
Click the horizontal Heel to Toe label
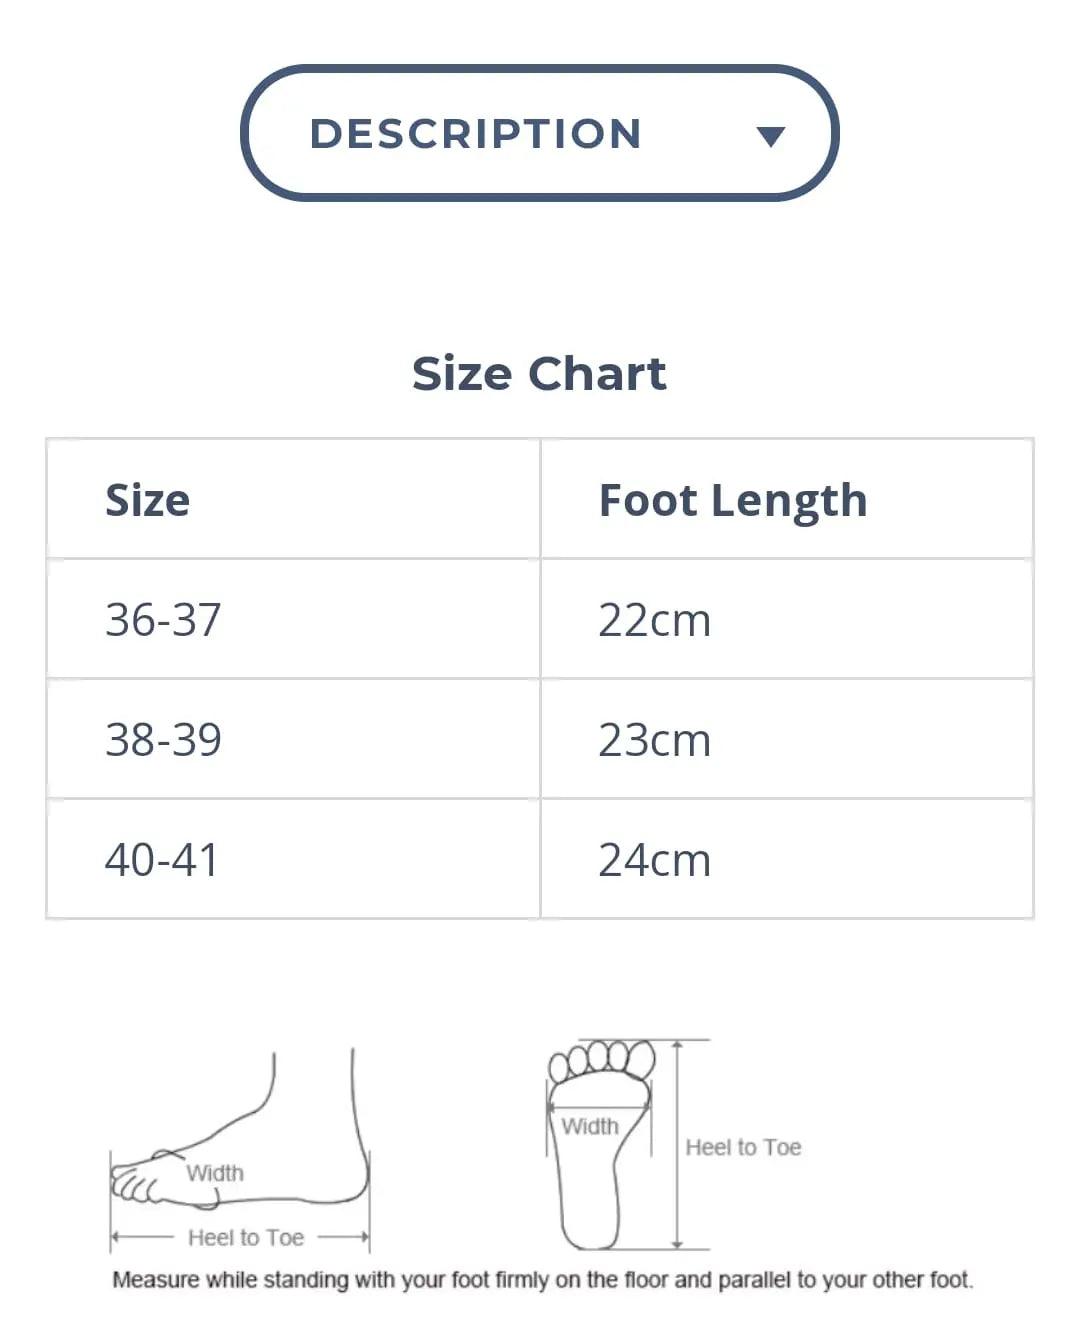pyautogui.click(x=246, y=1238)
